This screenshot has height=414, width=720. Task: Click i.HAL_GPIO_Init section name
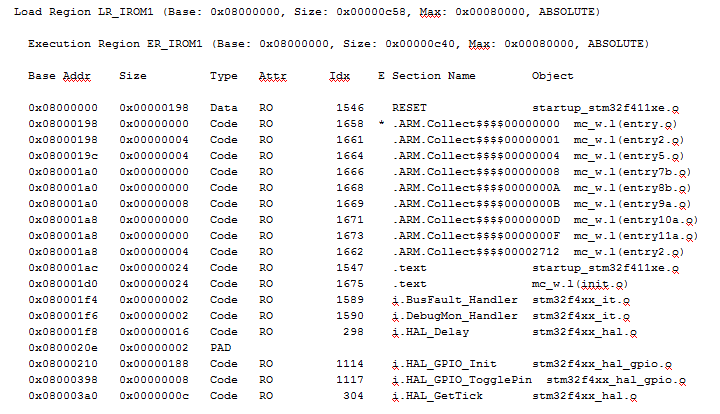(x=444, y=364)
